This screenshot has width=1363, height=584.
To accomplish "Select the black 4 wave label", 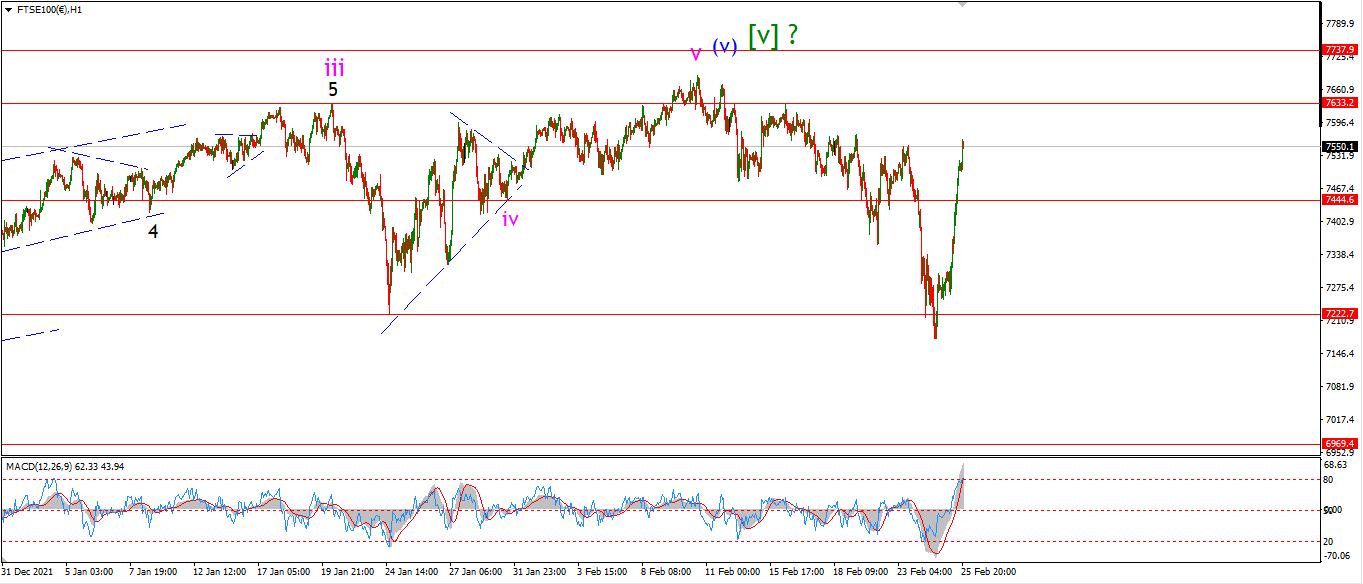I will (153, 231).
